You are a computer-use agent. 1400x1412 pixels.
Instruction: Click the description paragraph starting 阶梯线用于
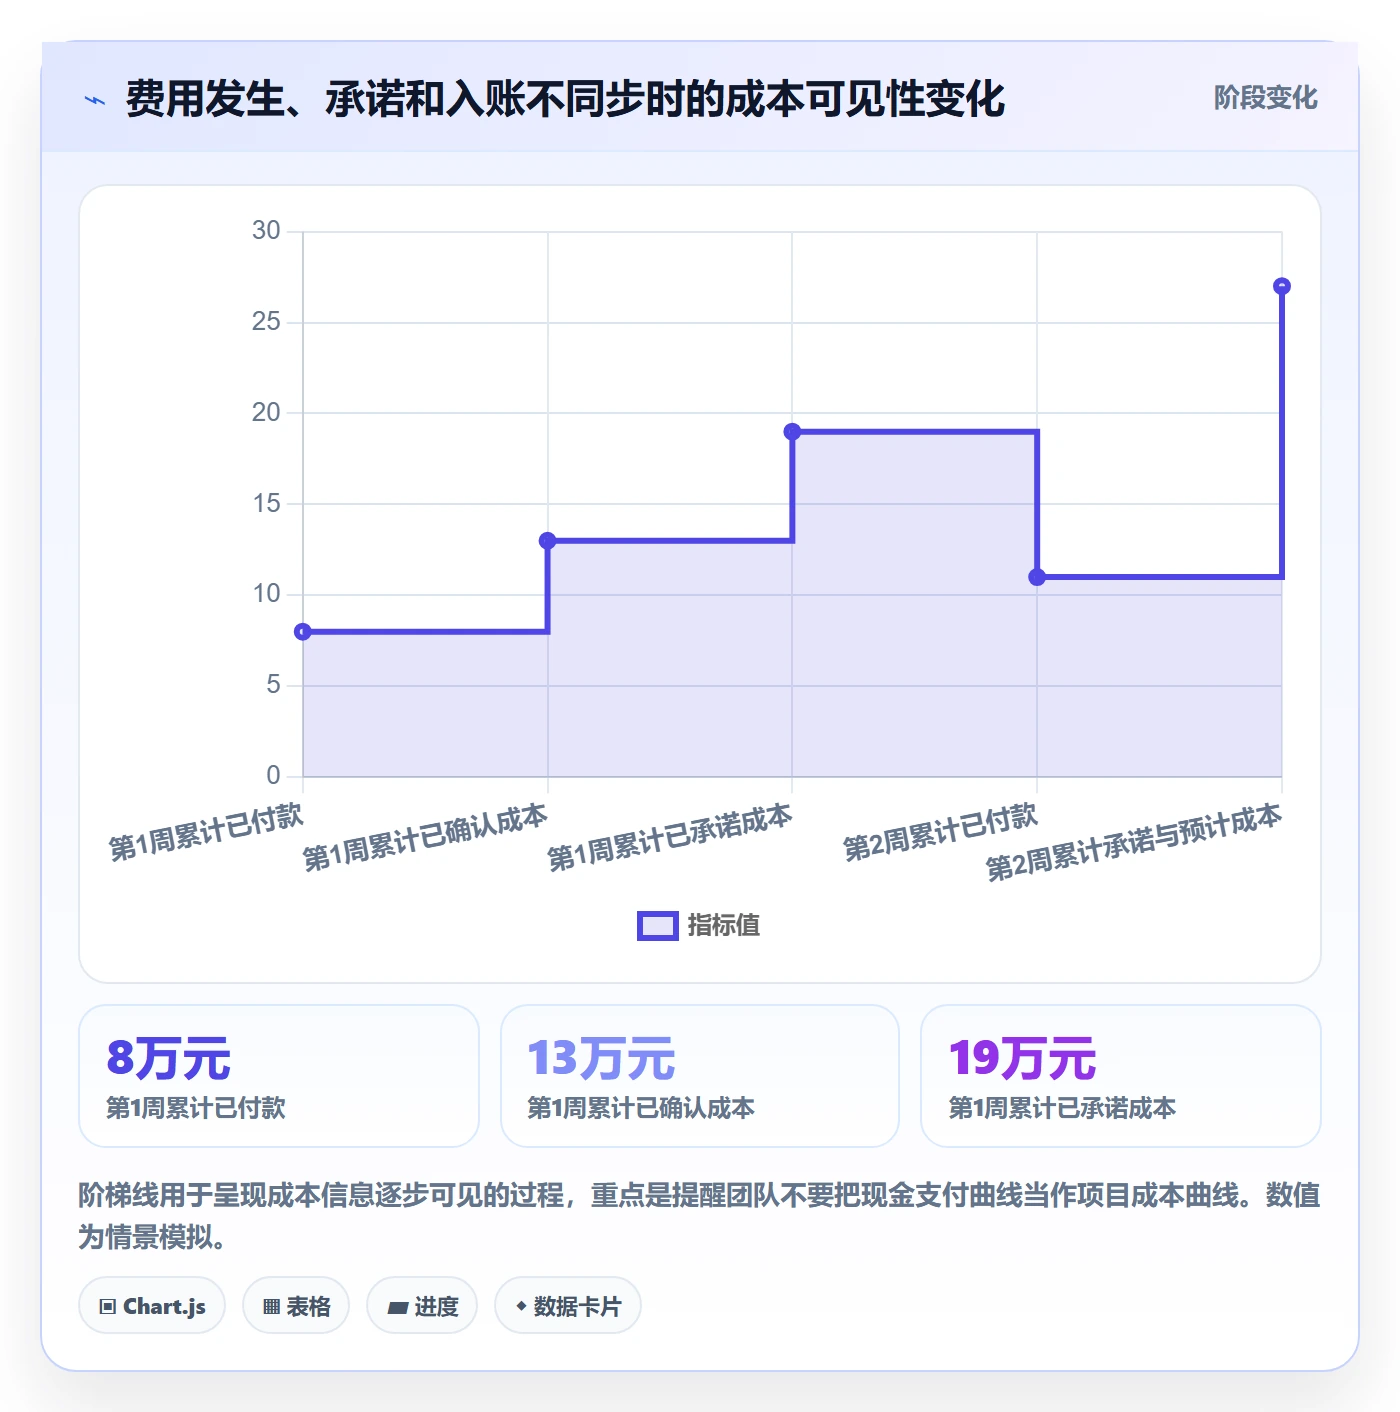click(x=700, y=1216)
